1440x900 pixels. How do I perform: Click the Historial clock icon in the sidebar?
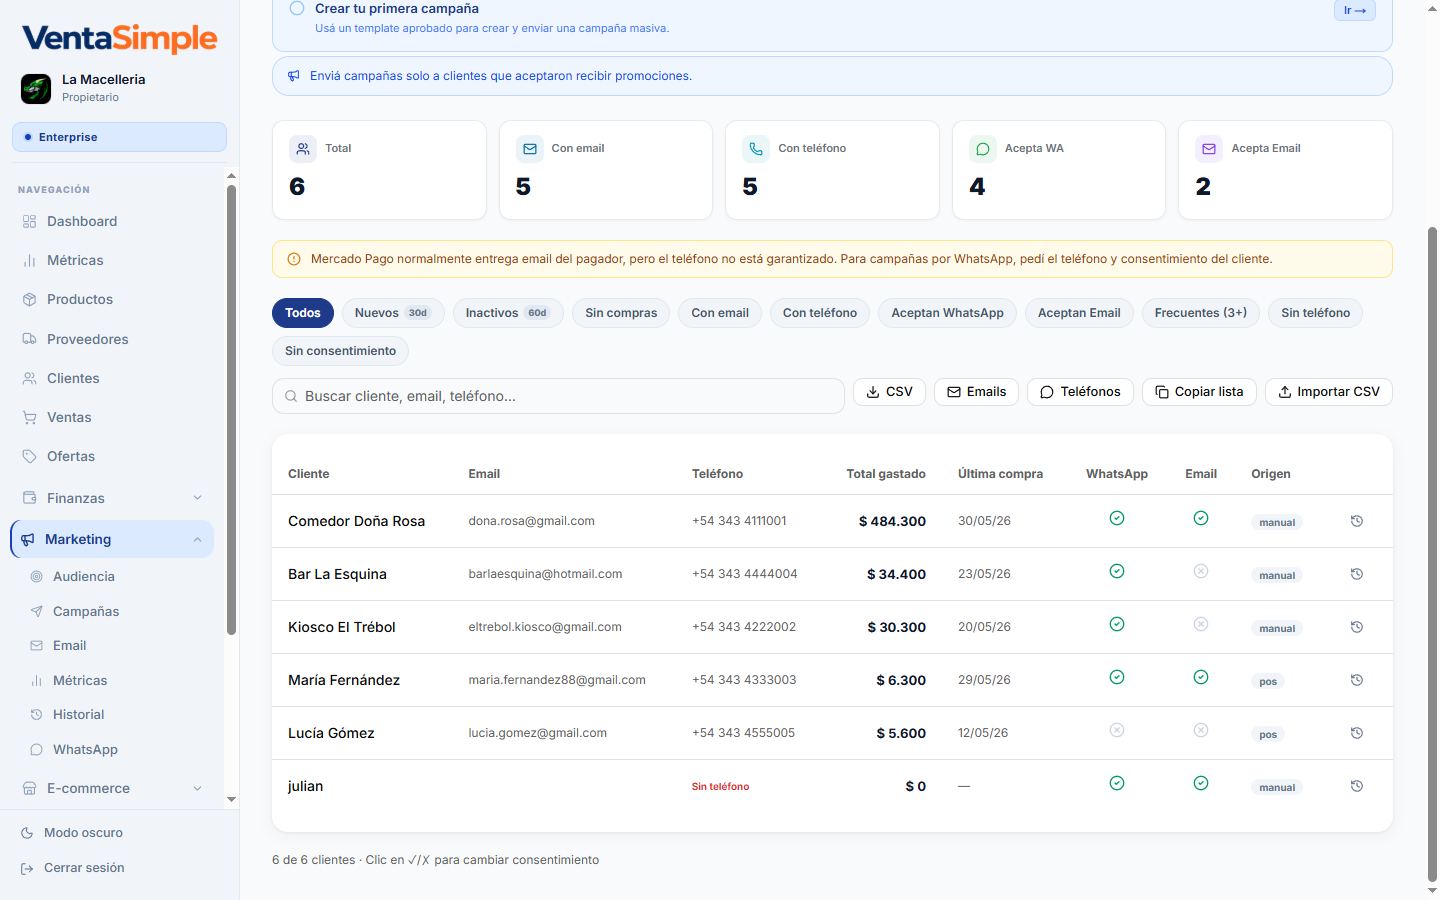(37, 715)
